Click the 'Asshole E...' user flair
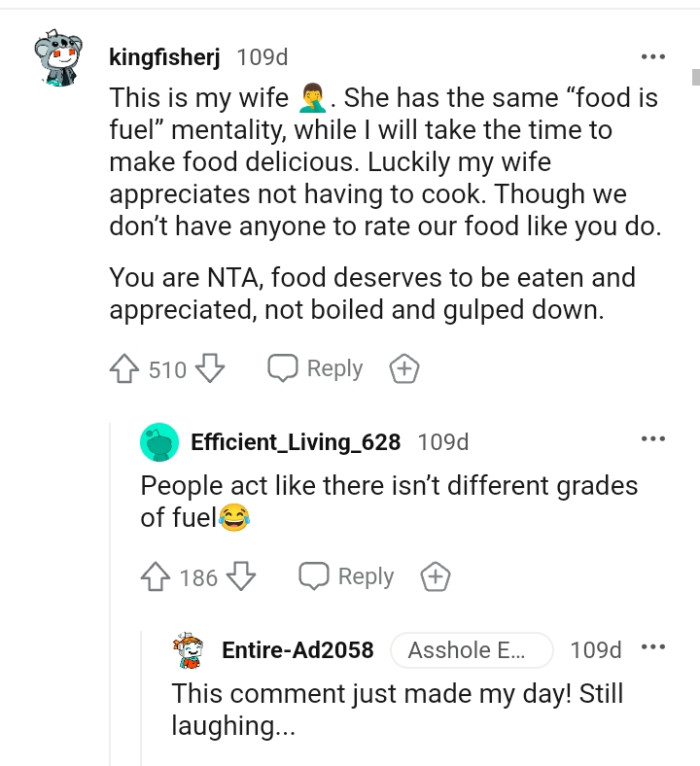 (x=470, y=650)
